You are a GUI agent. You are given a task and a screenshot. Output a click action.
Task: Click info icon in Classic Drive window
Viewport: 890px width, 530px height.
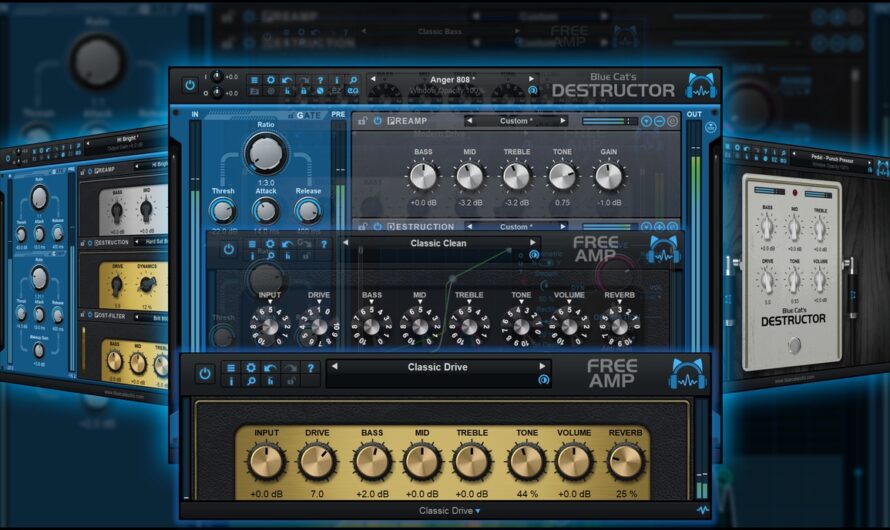[x=231, y=381]
